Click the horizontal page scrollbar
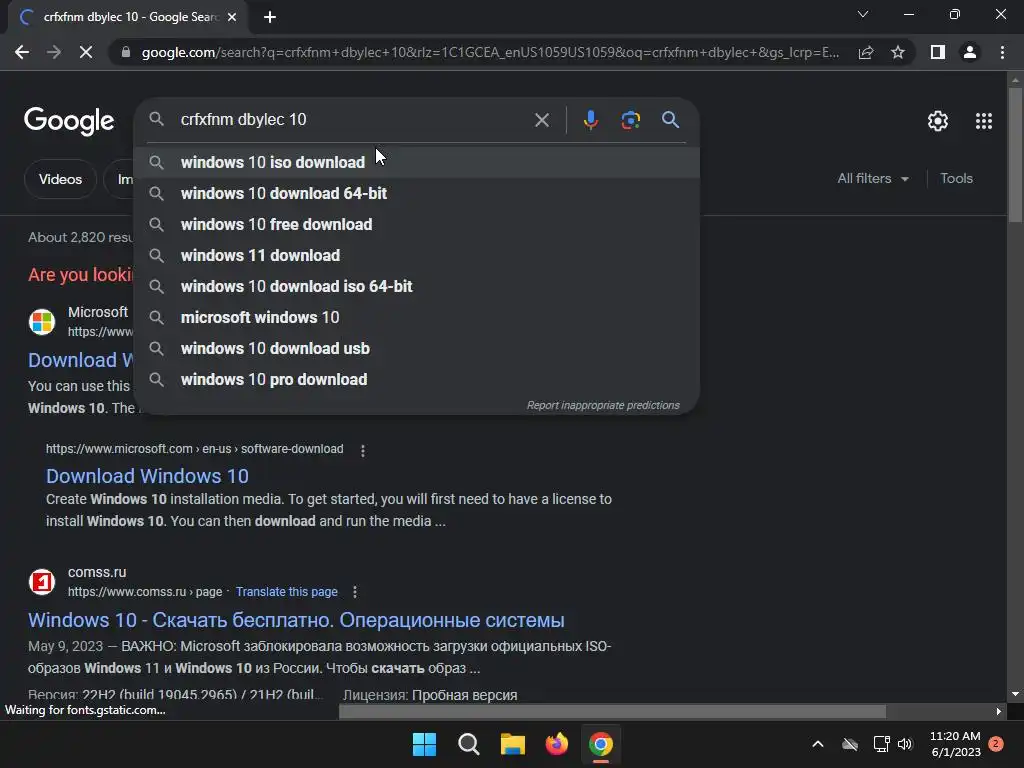 (613, 711)
